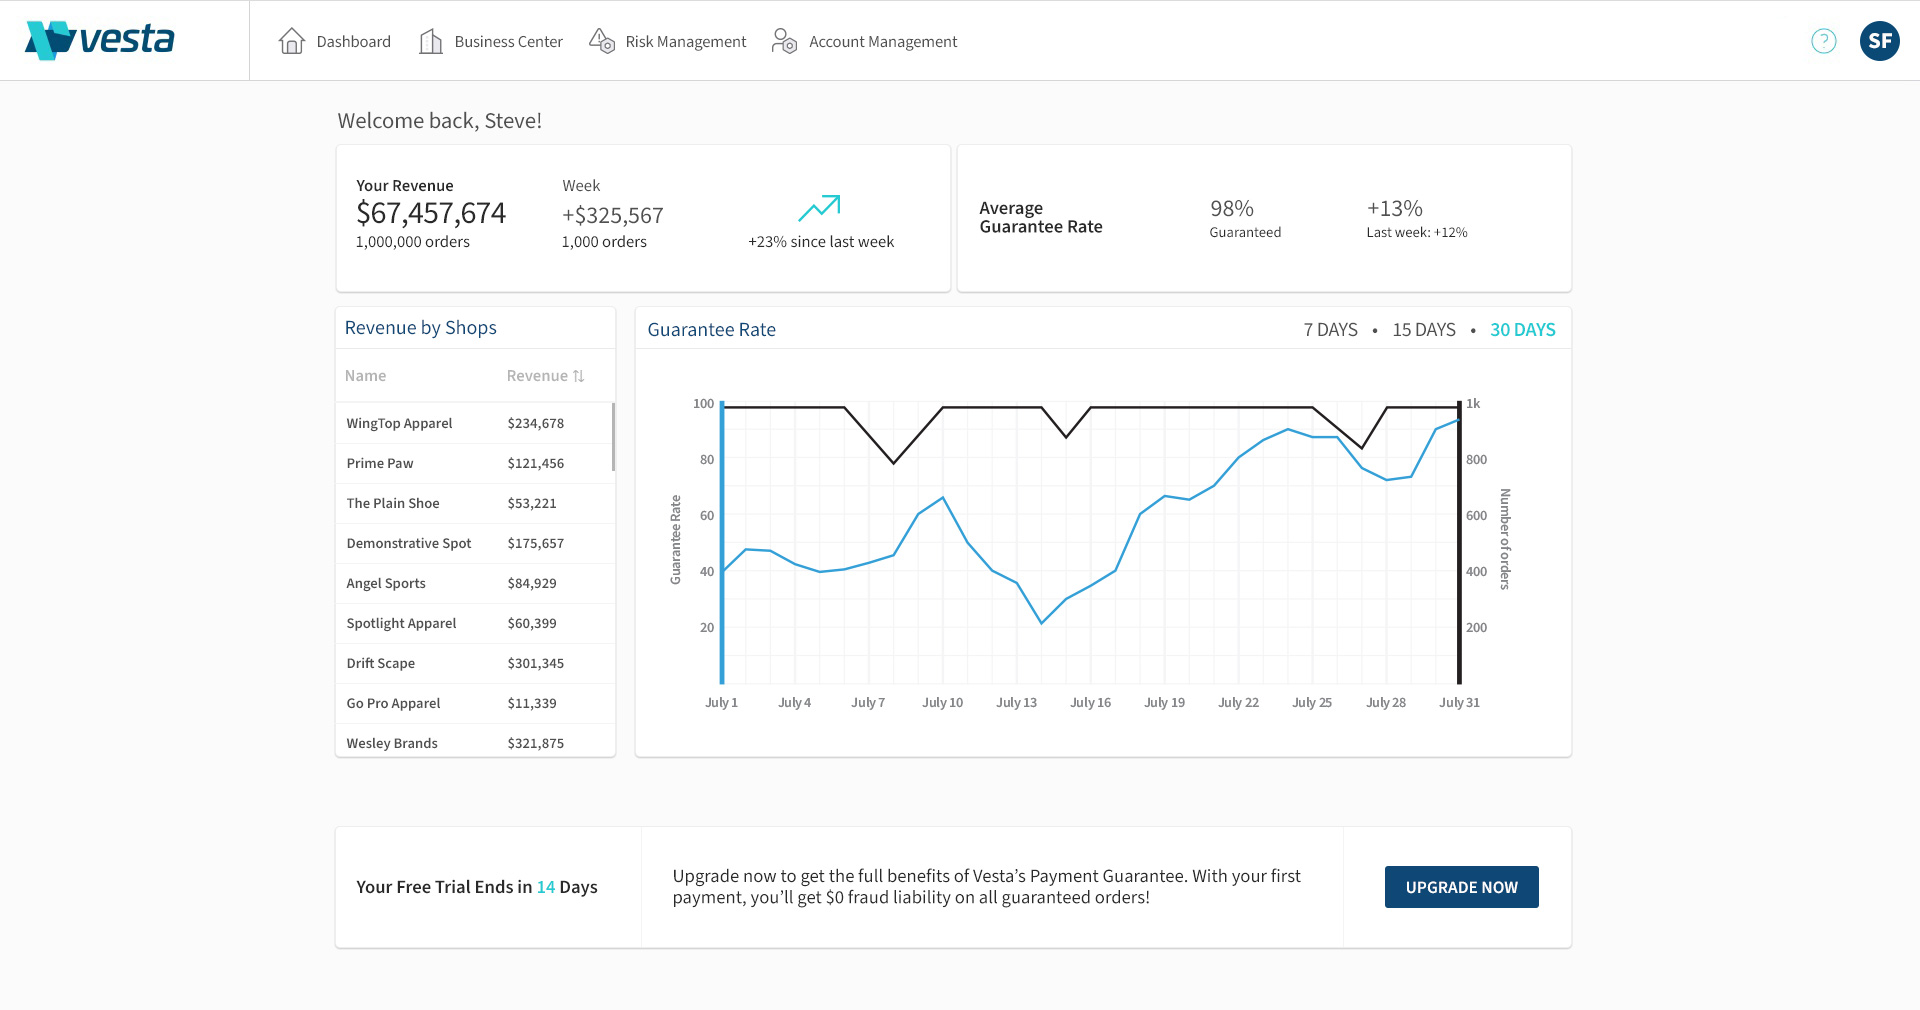1920x1010 pixels.
Task: Toggle Revenue column sorting order
Action: pos(578,375)
